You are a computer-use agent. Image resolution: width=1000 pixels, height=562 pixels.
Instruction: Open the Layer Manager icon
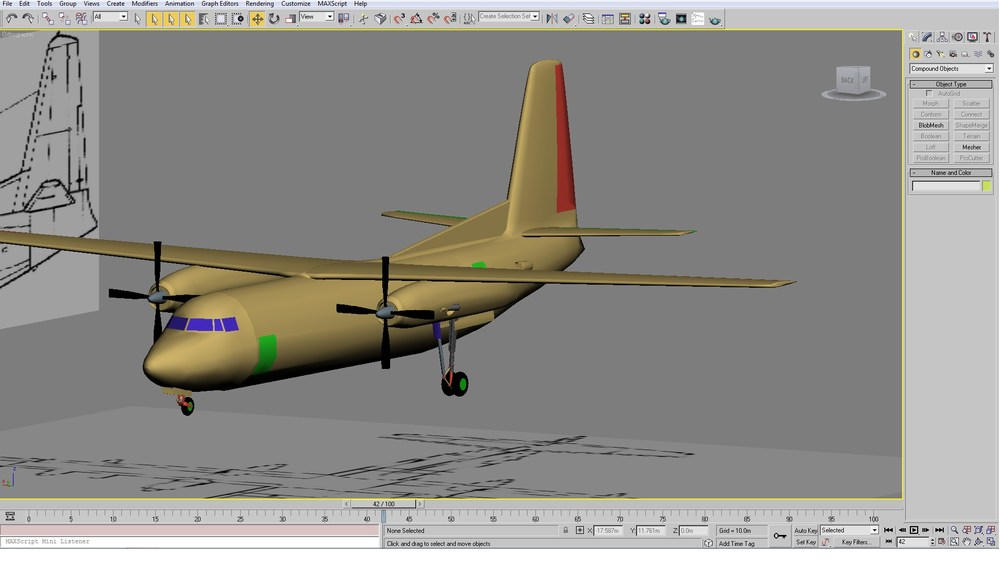tap(588, 18)
